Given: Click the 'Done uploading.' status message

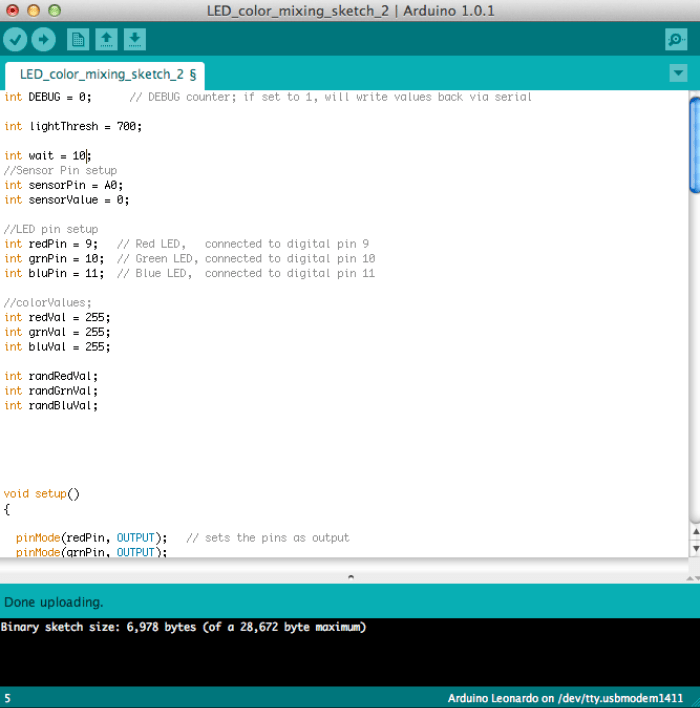Looking at the screenshot, I should [x=54, y=602].
